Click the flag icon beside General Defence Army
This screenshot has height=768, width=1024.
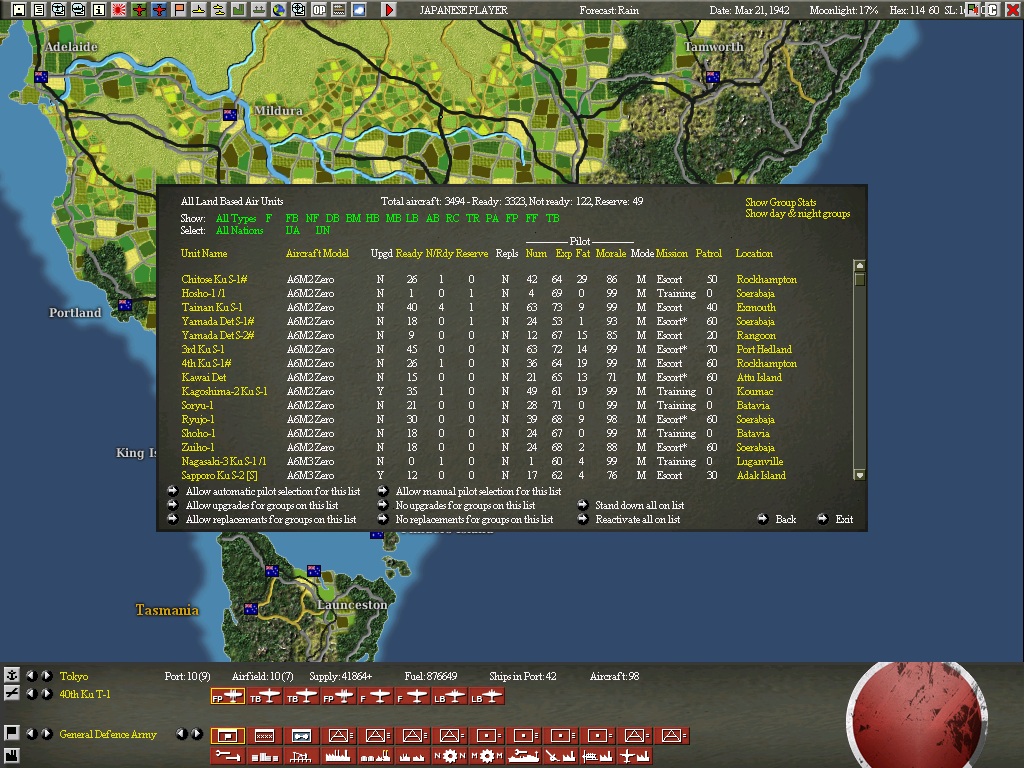click(x=12, y=733)
